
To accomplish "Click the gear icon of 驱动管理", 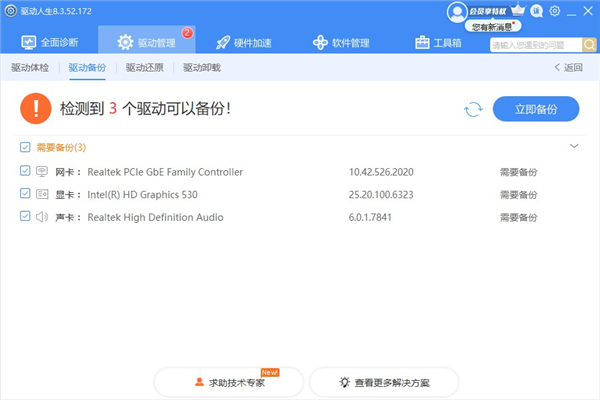I will (125, 42).
